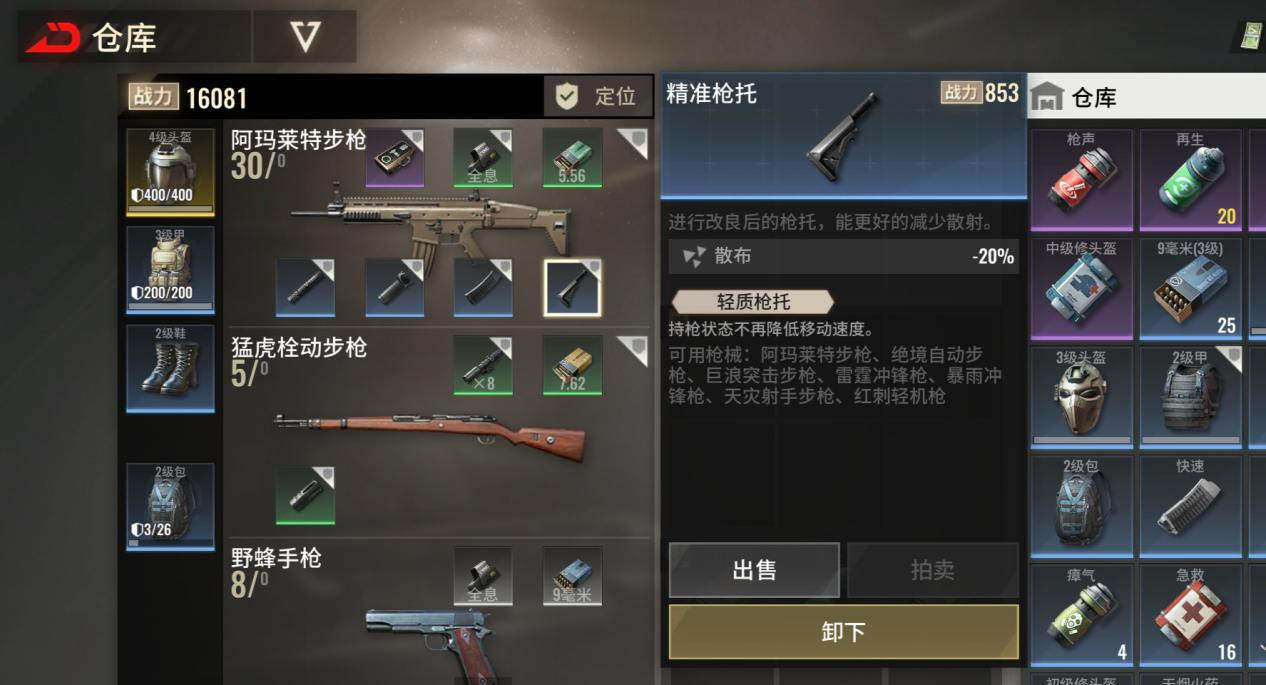The height and width of the screenshot is (685, 1266).
Task: Click the 轻质枪托 perk tag
Action: pyautogui.click(x=752, y=301)
